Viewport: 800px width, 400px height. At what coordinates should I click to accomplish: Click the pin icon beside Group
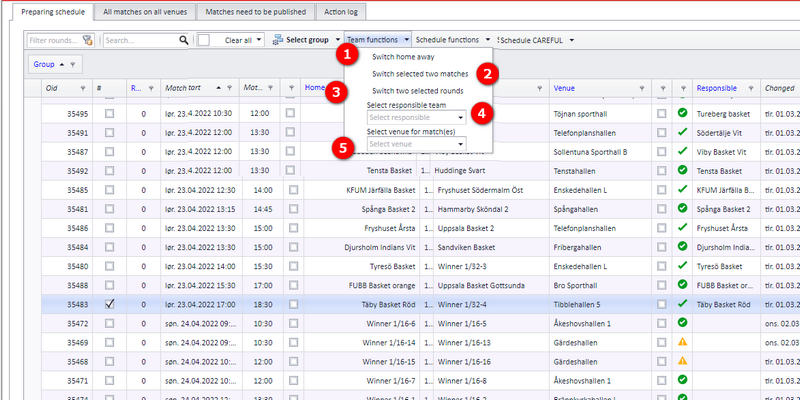73,64
